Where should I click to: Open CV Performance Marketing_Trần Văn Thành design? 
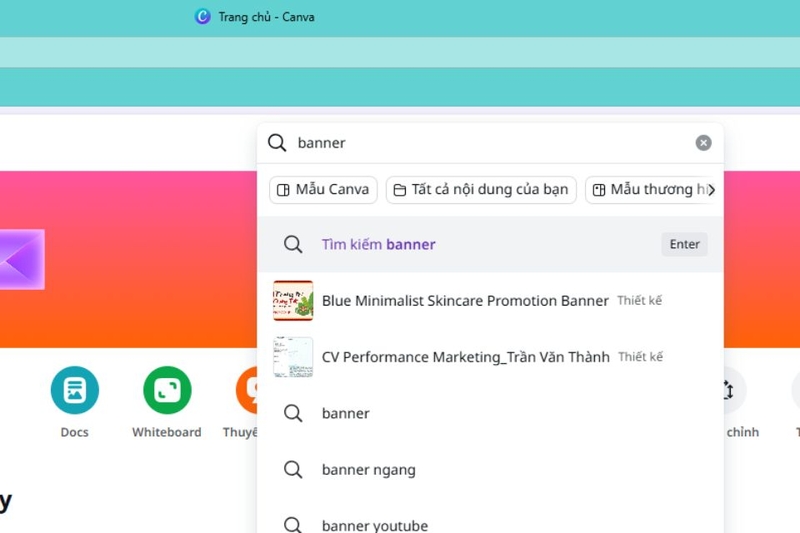click(x=490, y=357)
